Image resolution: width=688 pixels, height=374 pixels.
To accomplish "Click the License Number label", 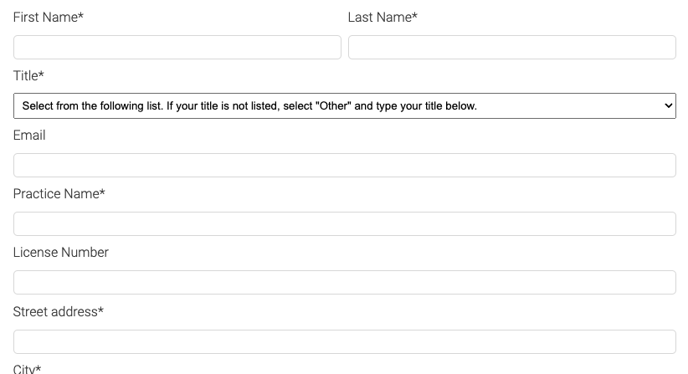I will (61, 252).
